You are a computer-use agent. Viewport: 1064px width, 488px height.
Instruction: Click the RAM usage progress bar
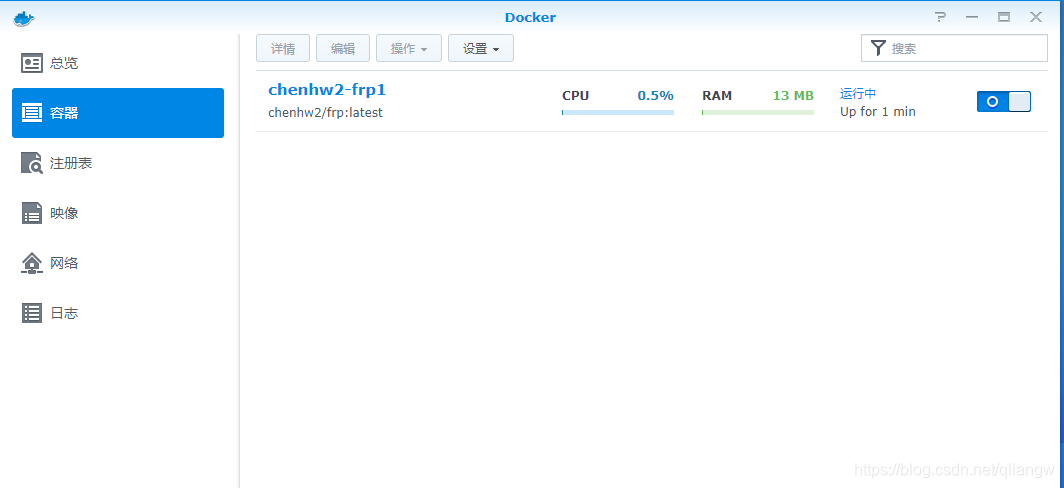pos(758,112)
